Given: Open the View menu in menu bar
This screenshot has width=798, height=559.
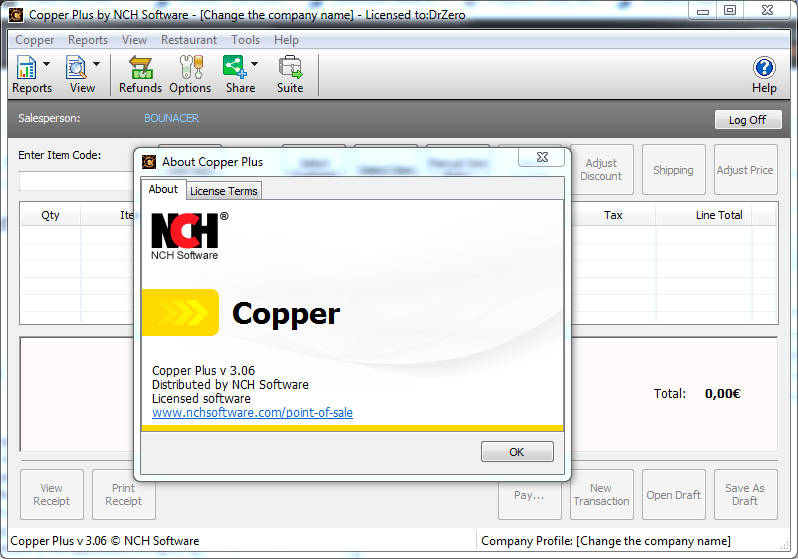Looking at the screenshot, I should point(134,40).
